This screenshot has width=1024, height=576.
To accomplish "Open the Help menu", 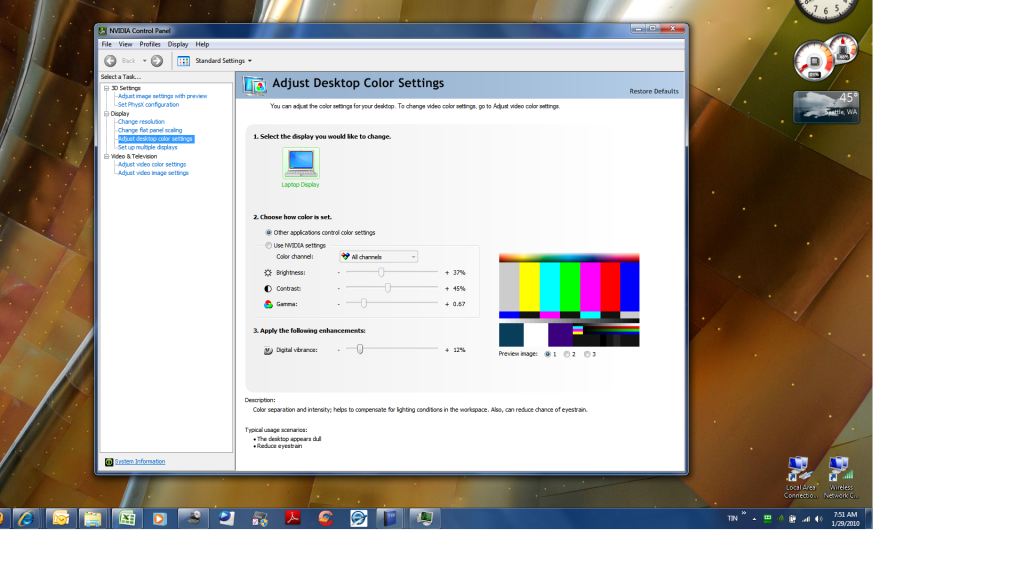I will tap(202, 44).
